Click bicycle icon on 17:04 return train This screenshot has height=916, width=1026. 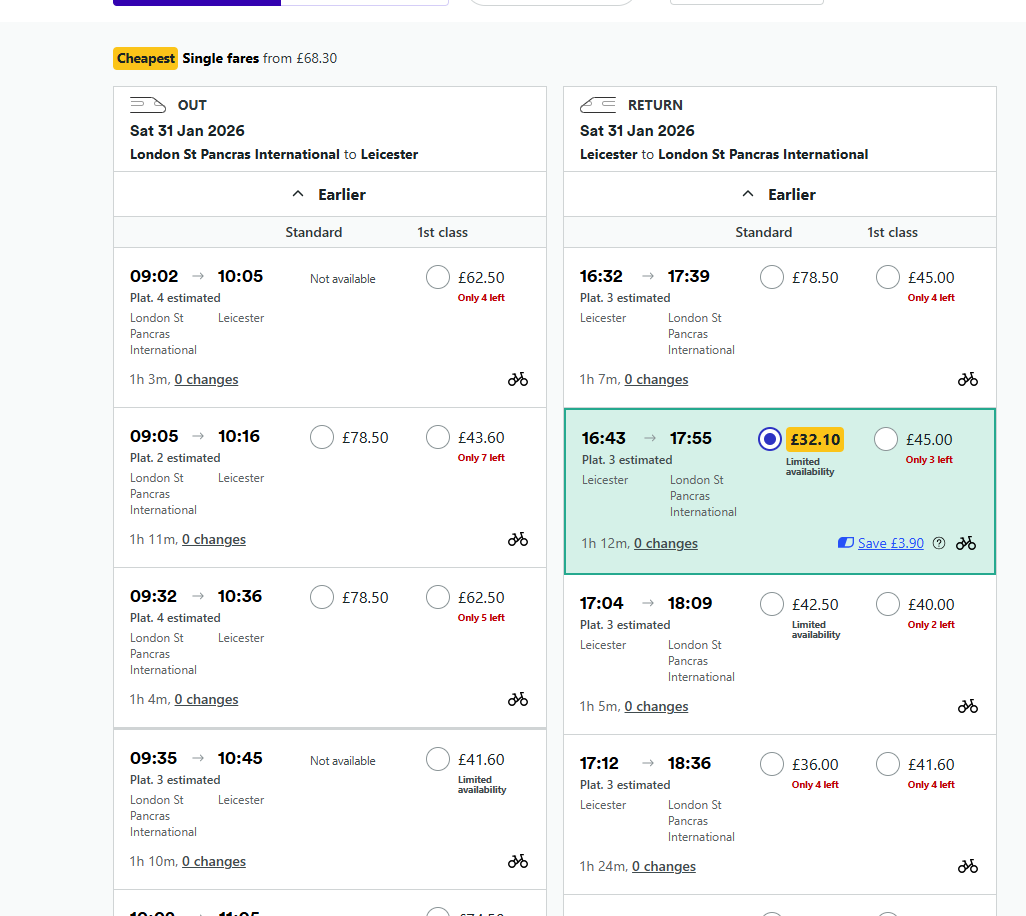coord(967,706)
